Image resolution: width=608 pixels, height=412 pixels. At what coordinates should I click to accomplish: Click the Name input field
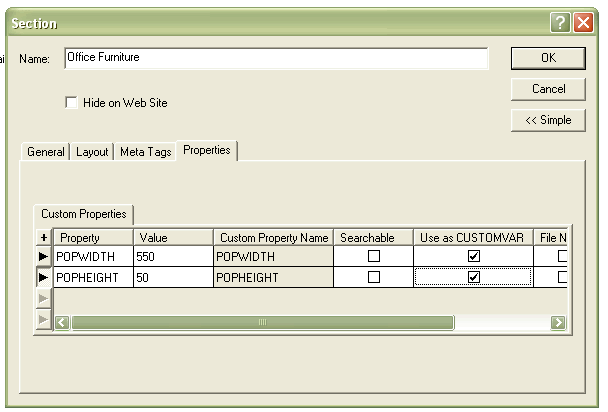(x=276, y=59)
